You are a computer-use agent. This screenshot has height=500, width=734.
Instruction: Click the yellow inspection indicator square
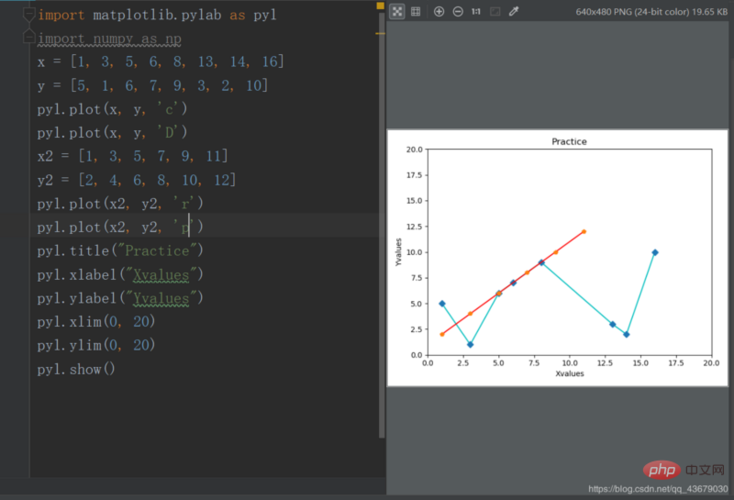pos(379,7)
